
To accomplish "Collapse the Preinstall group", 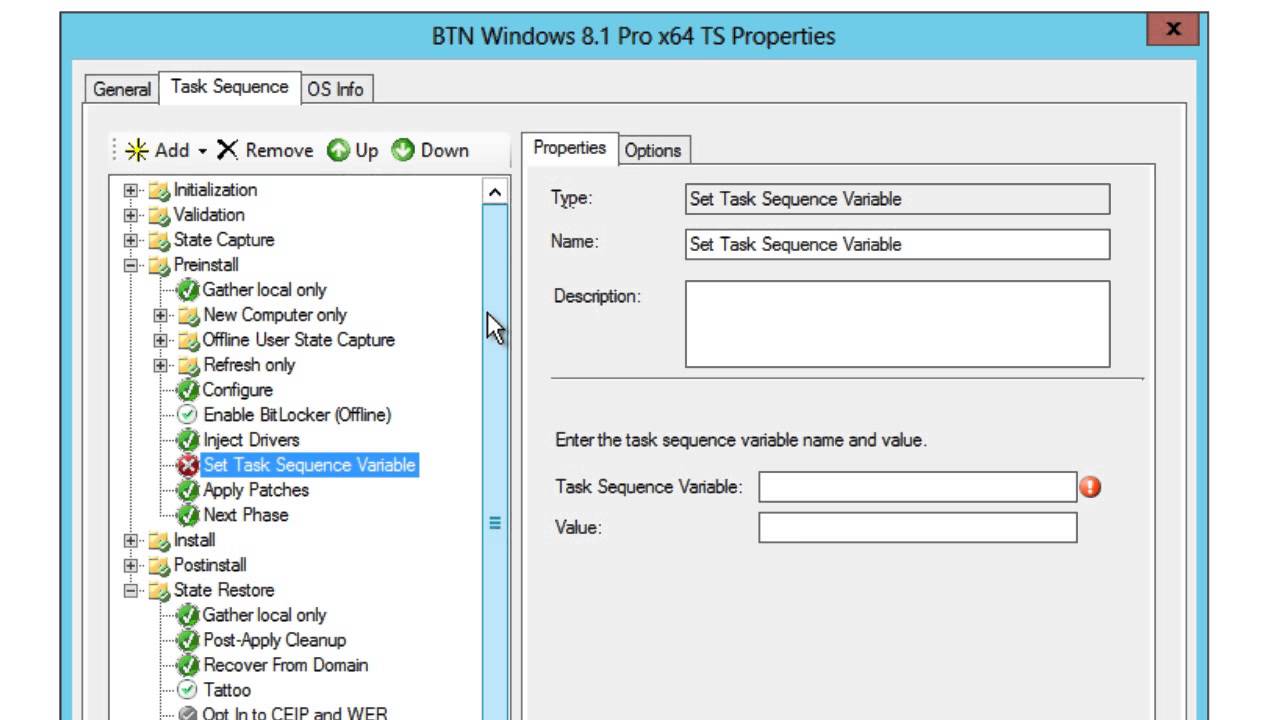I will 131,265.
